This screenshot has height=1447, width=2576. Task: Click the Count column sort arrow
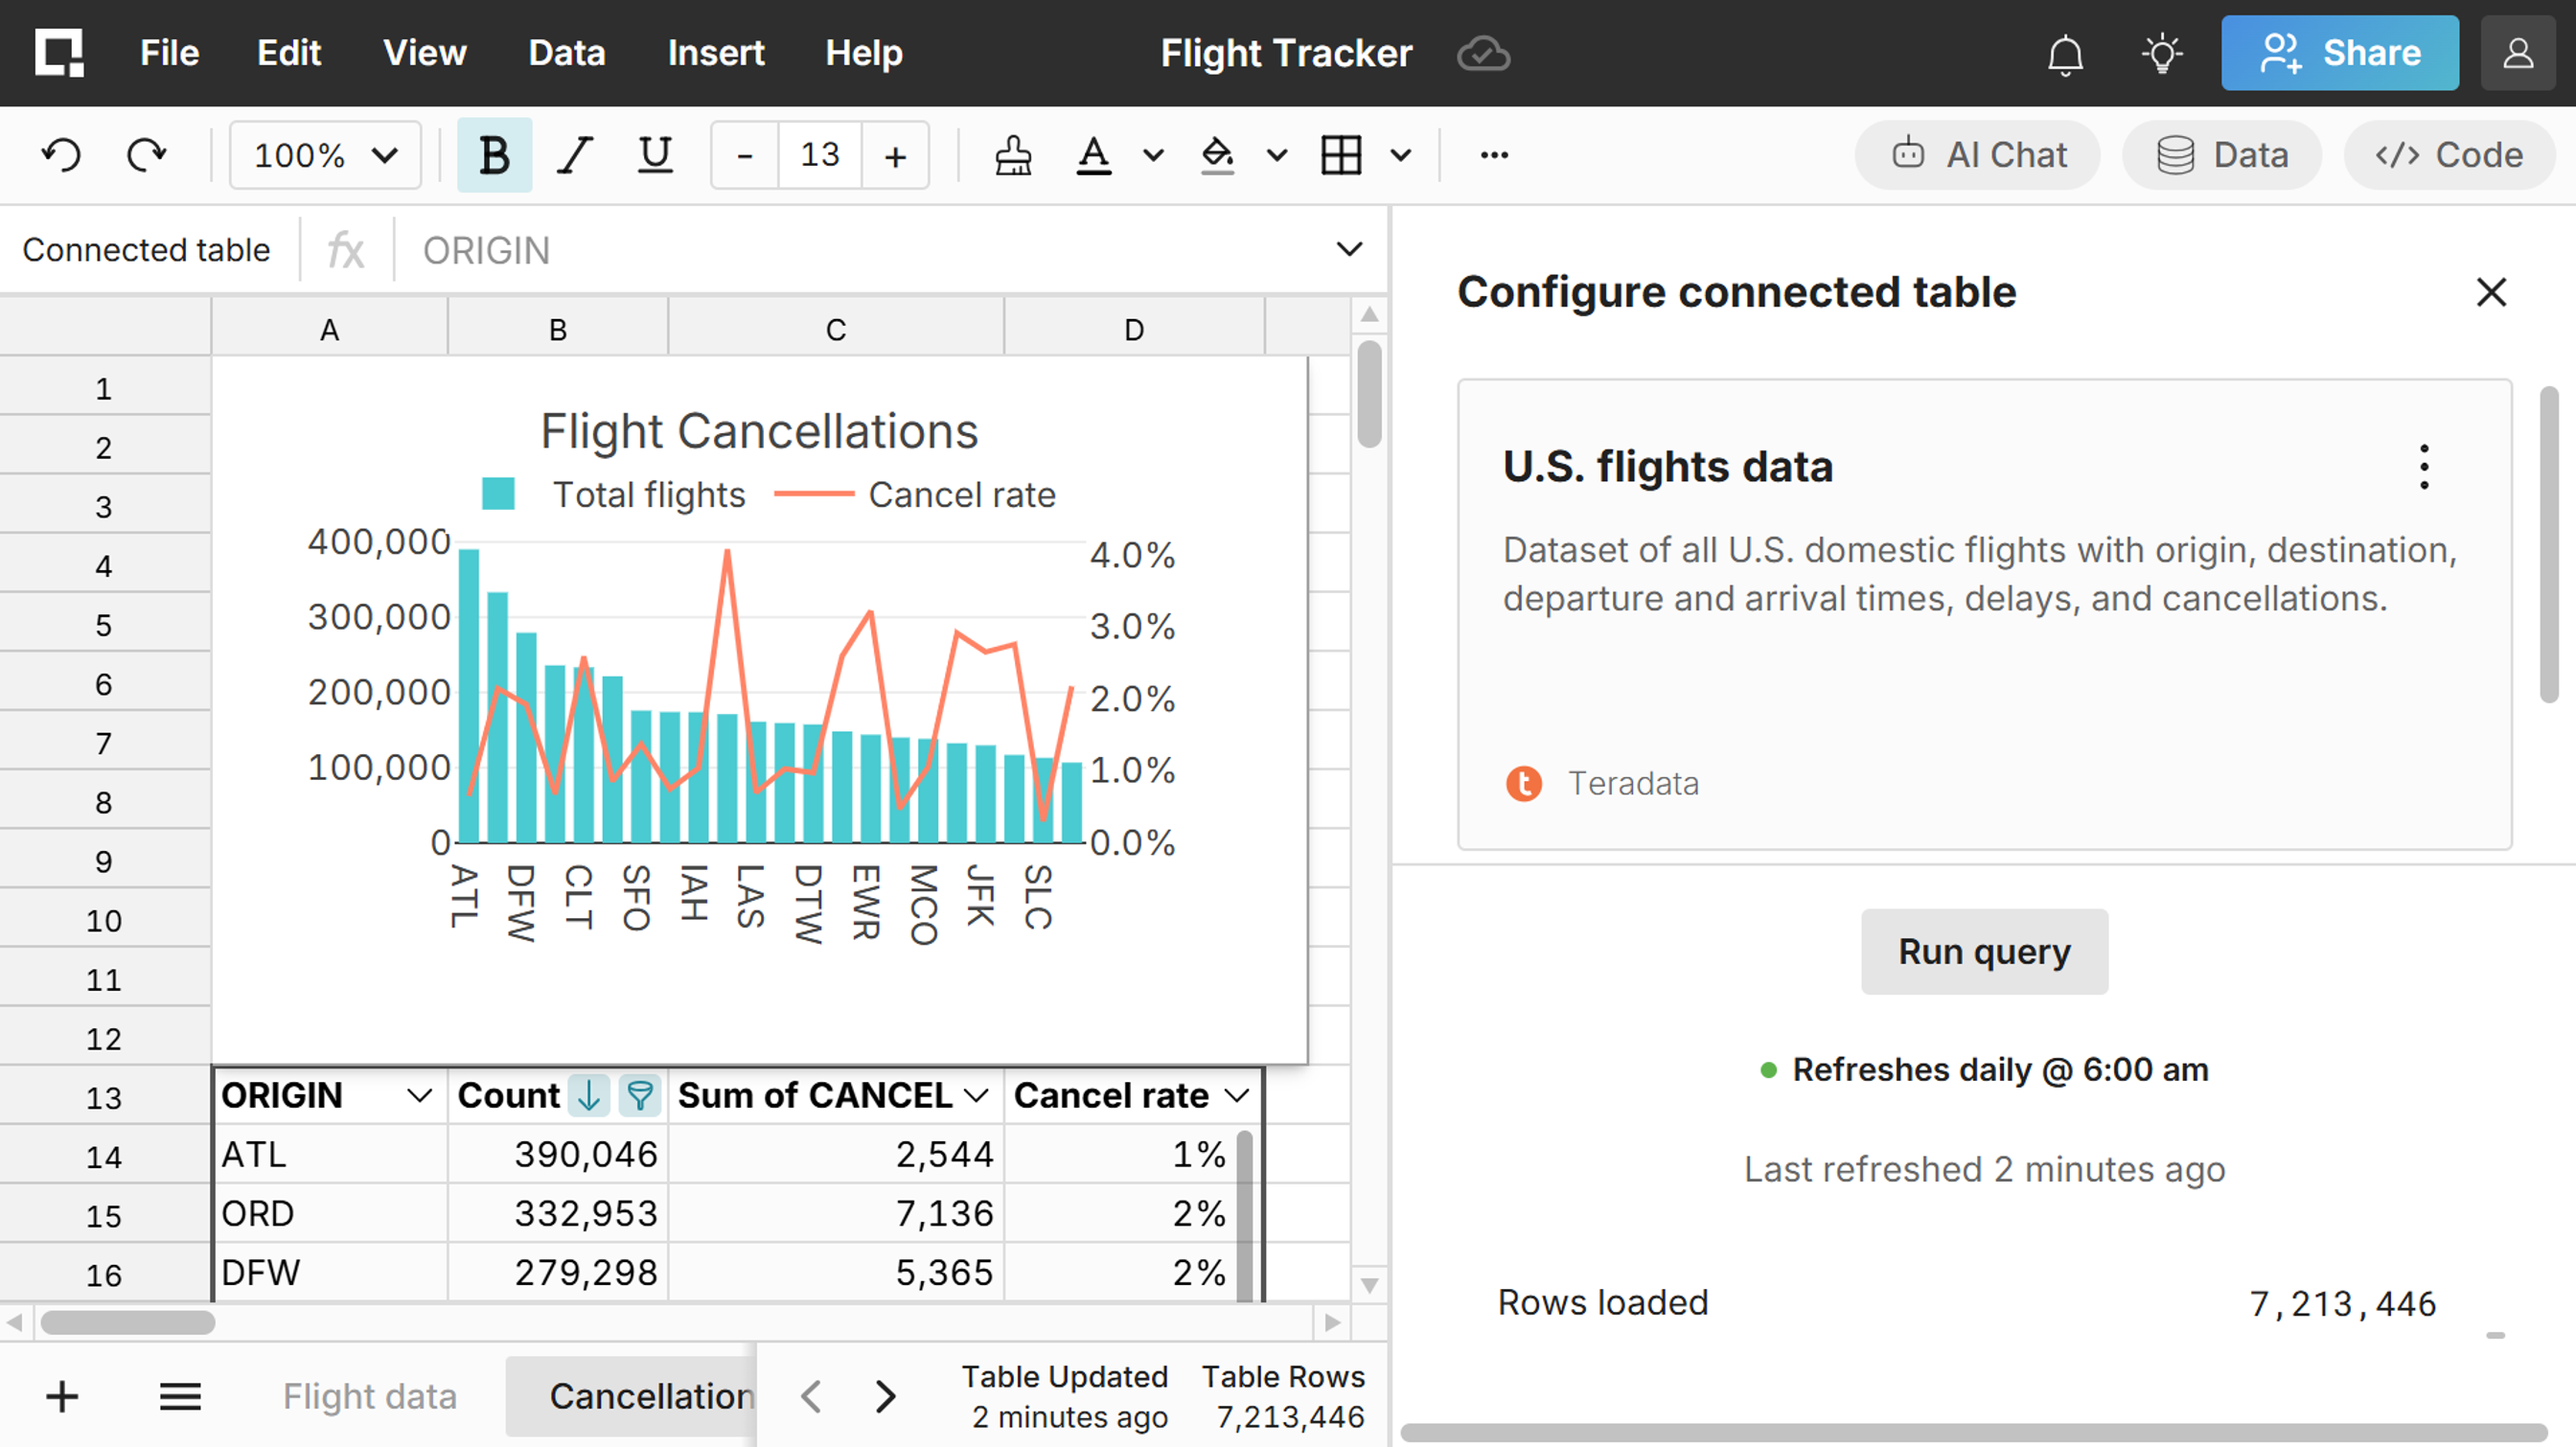589,1095
